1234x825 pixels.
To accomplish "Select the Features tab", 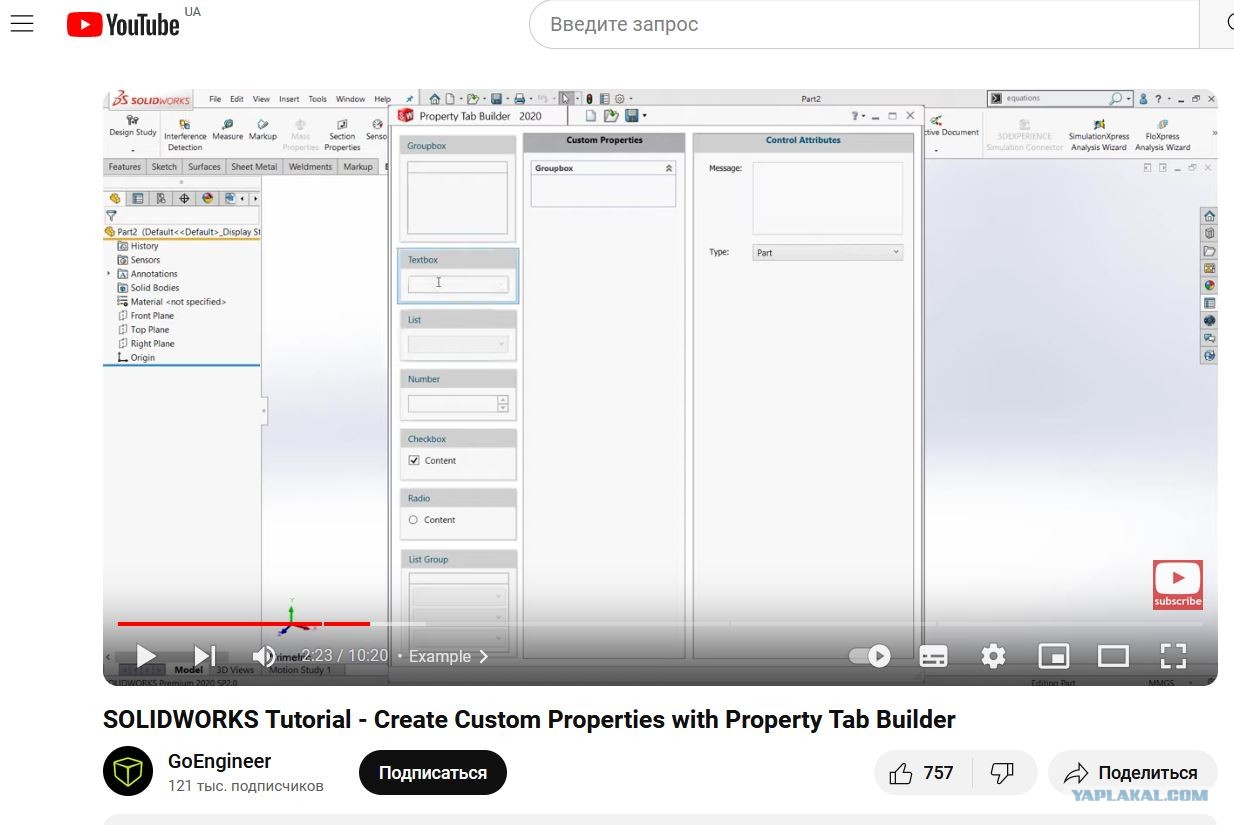I will coord(125,167).
